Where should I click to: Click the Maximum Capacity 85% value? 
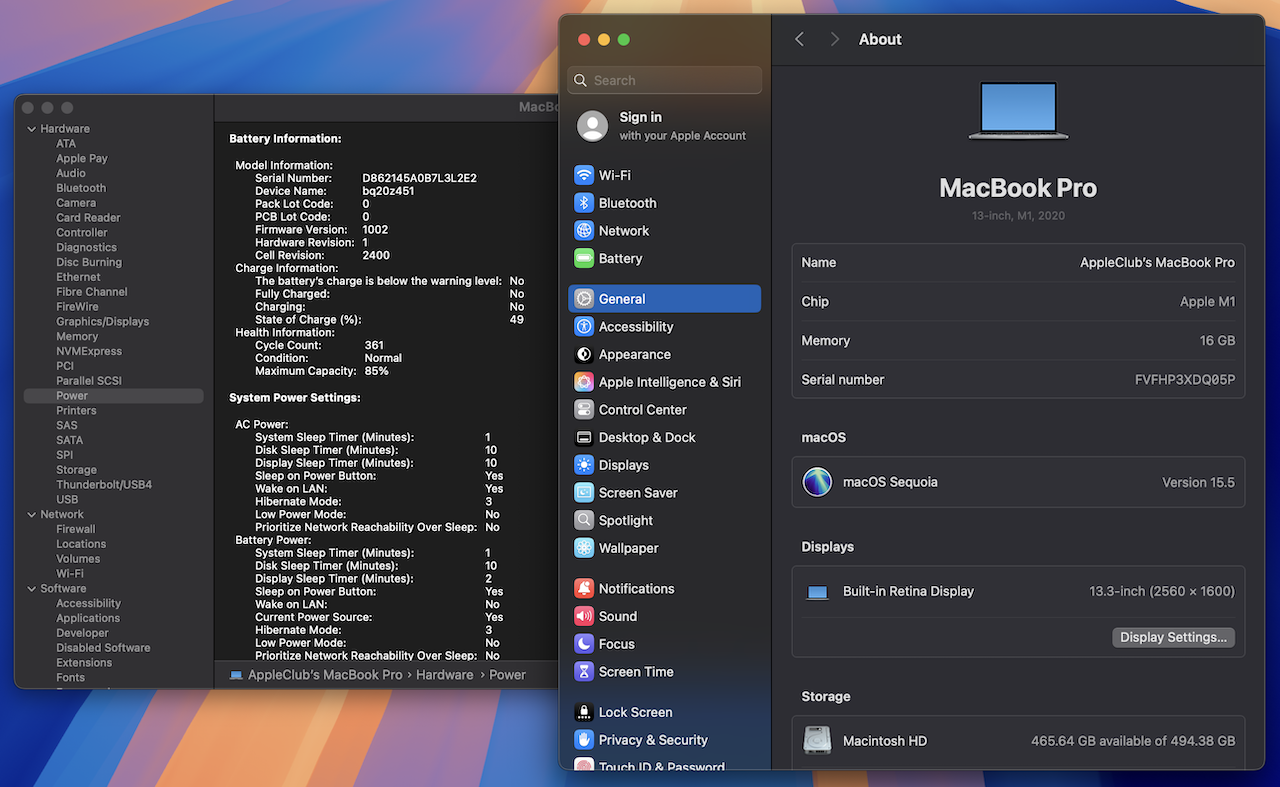pos(376,371)
